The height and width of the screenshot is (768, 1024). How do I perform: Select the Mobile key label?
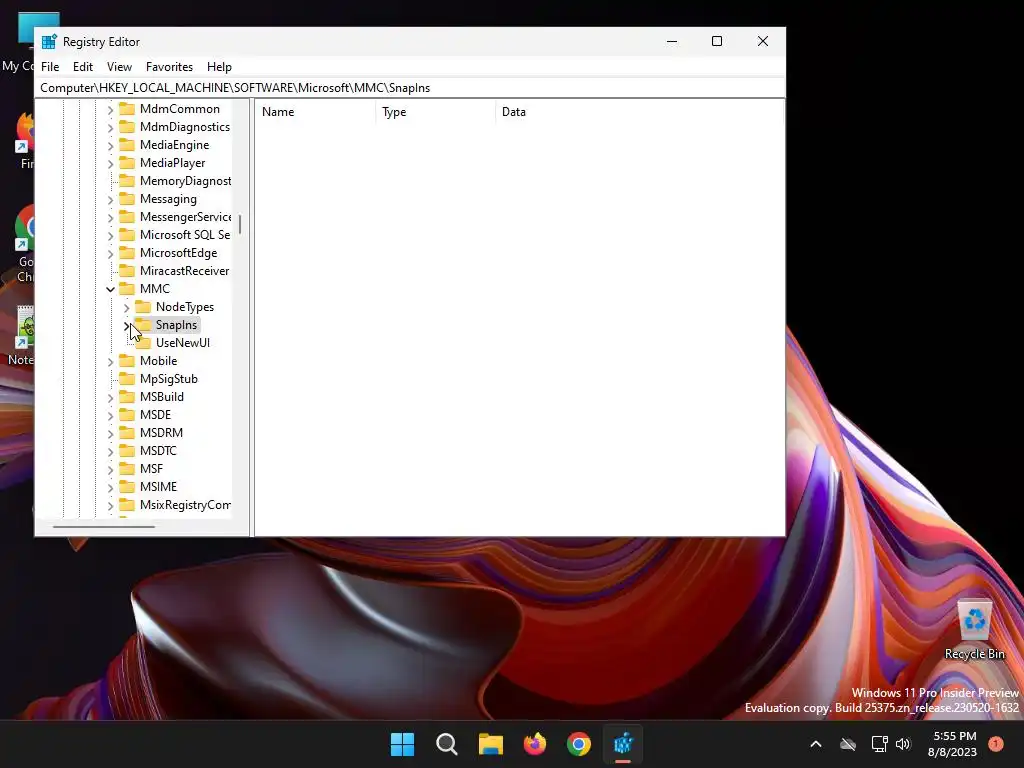[x=158, y=360]
